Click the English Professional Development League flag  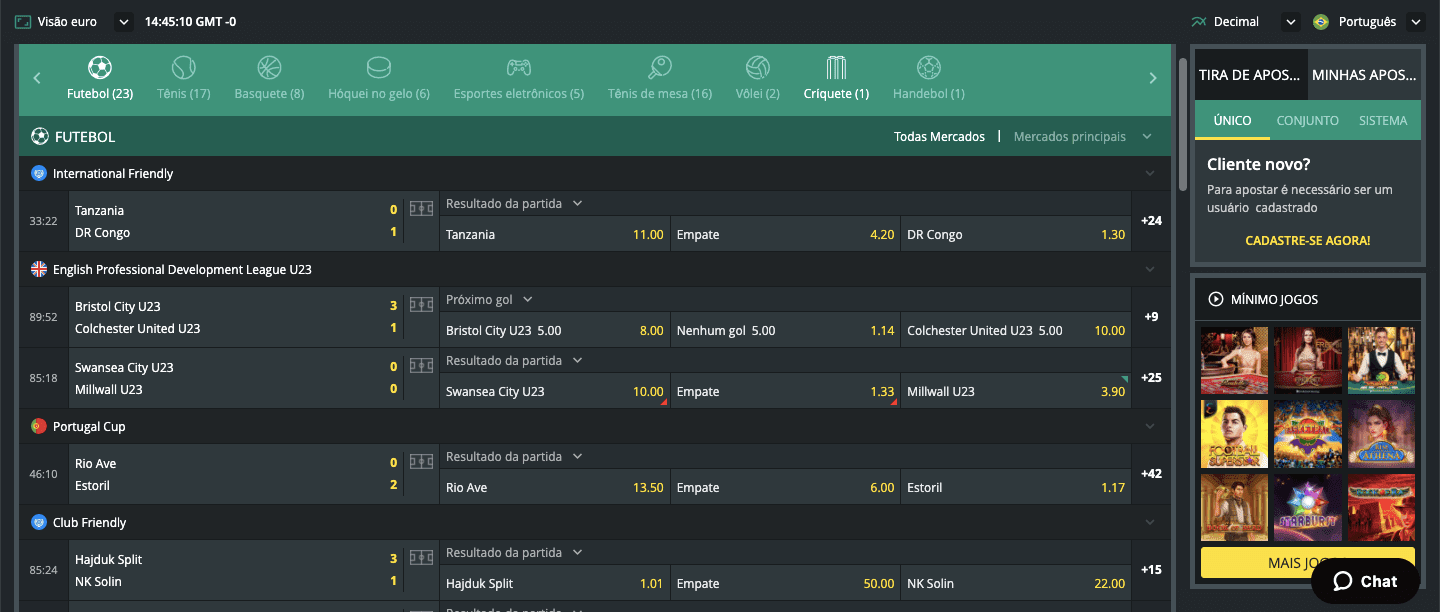click(x=39, y=269)
